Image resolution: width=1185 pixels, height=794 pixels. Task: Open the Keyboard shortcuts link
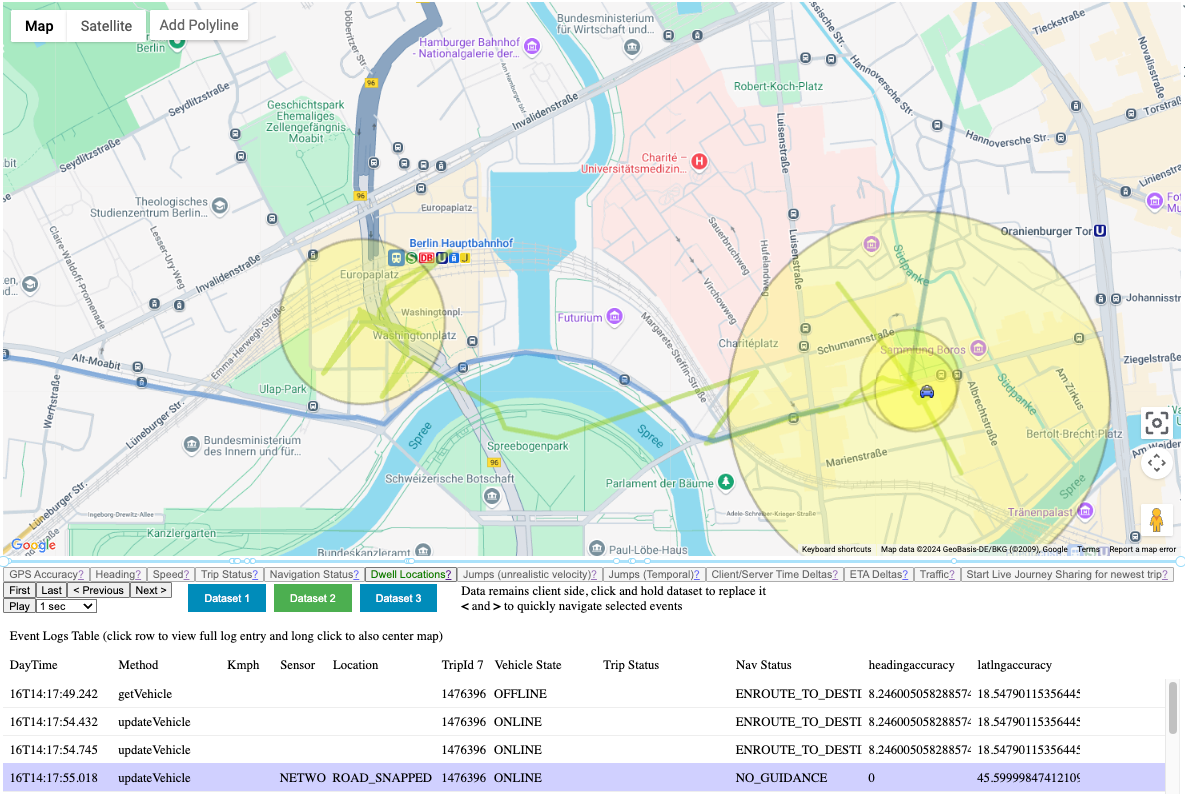[836, 549]
